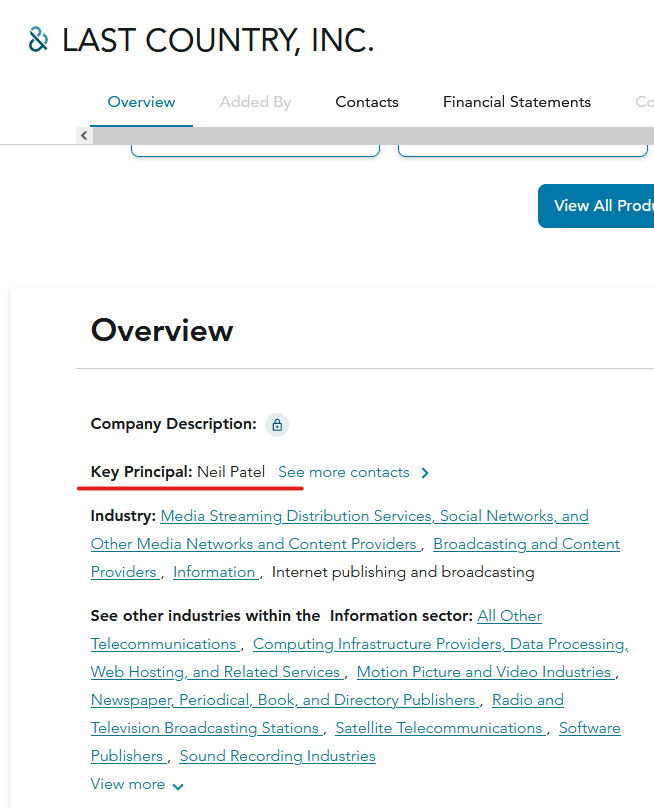Visit Computing Infrastructure Providers, Data Processing link
This screenshot has width=654, height=809.
(439, 644)
